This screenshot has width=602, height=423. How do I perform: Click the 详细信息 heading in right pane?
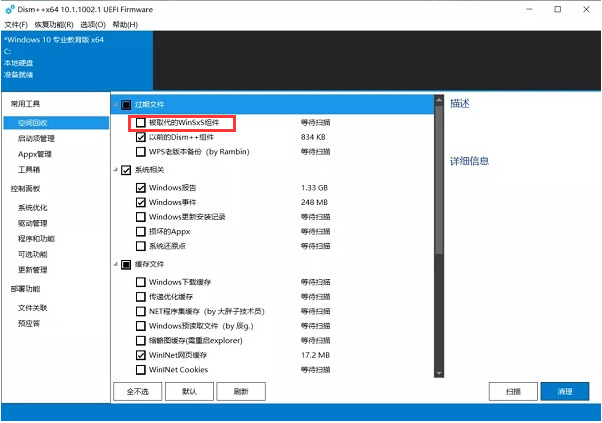coord(470,161)
